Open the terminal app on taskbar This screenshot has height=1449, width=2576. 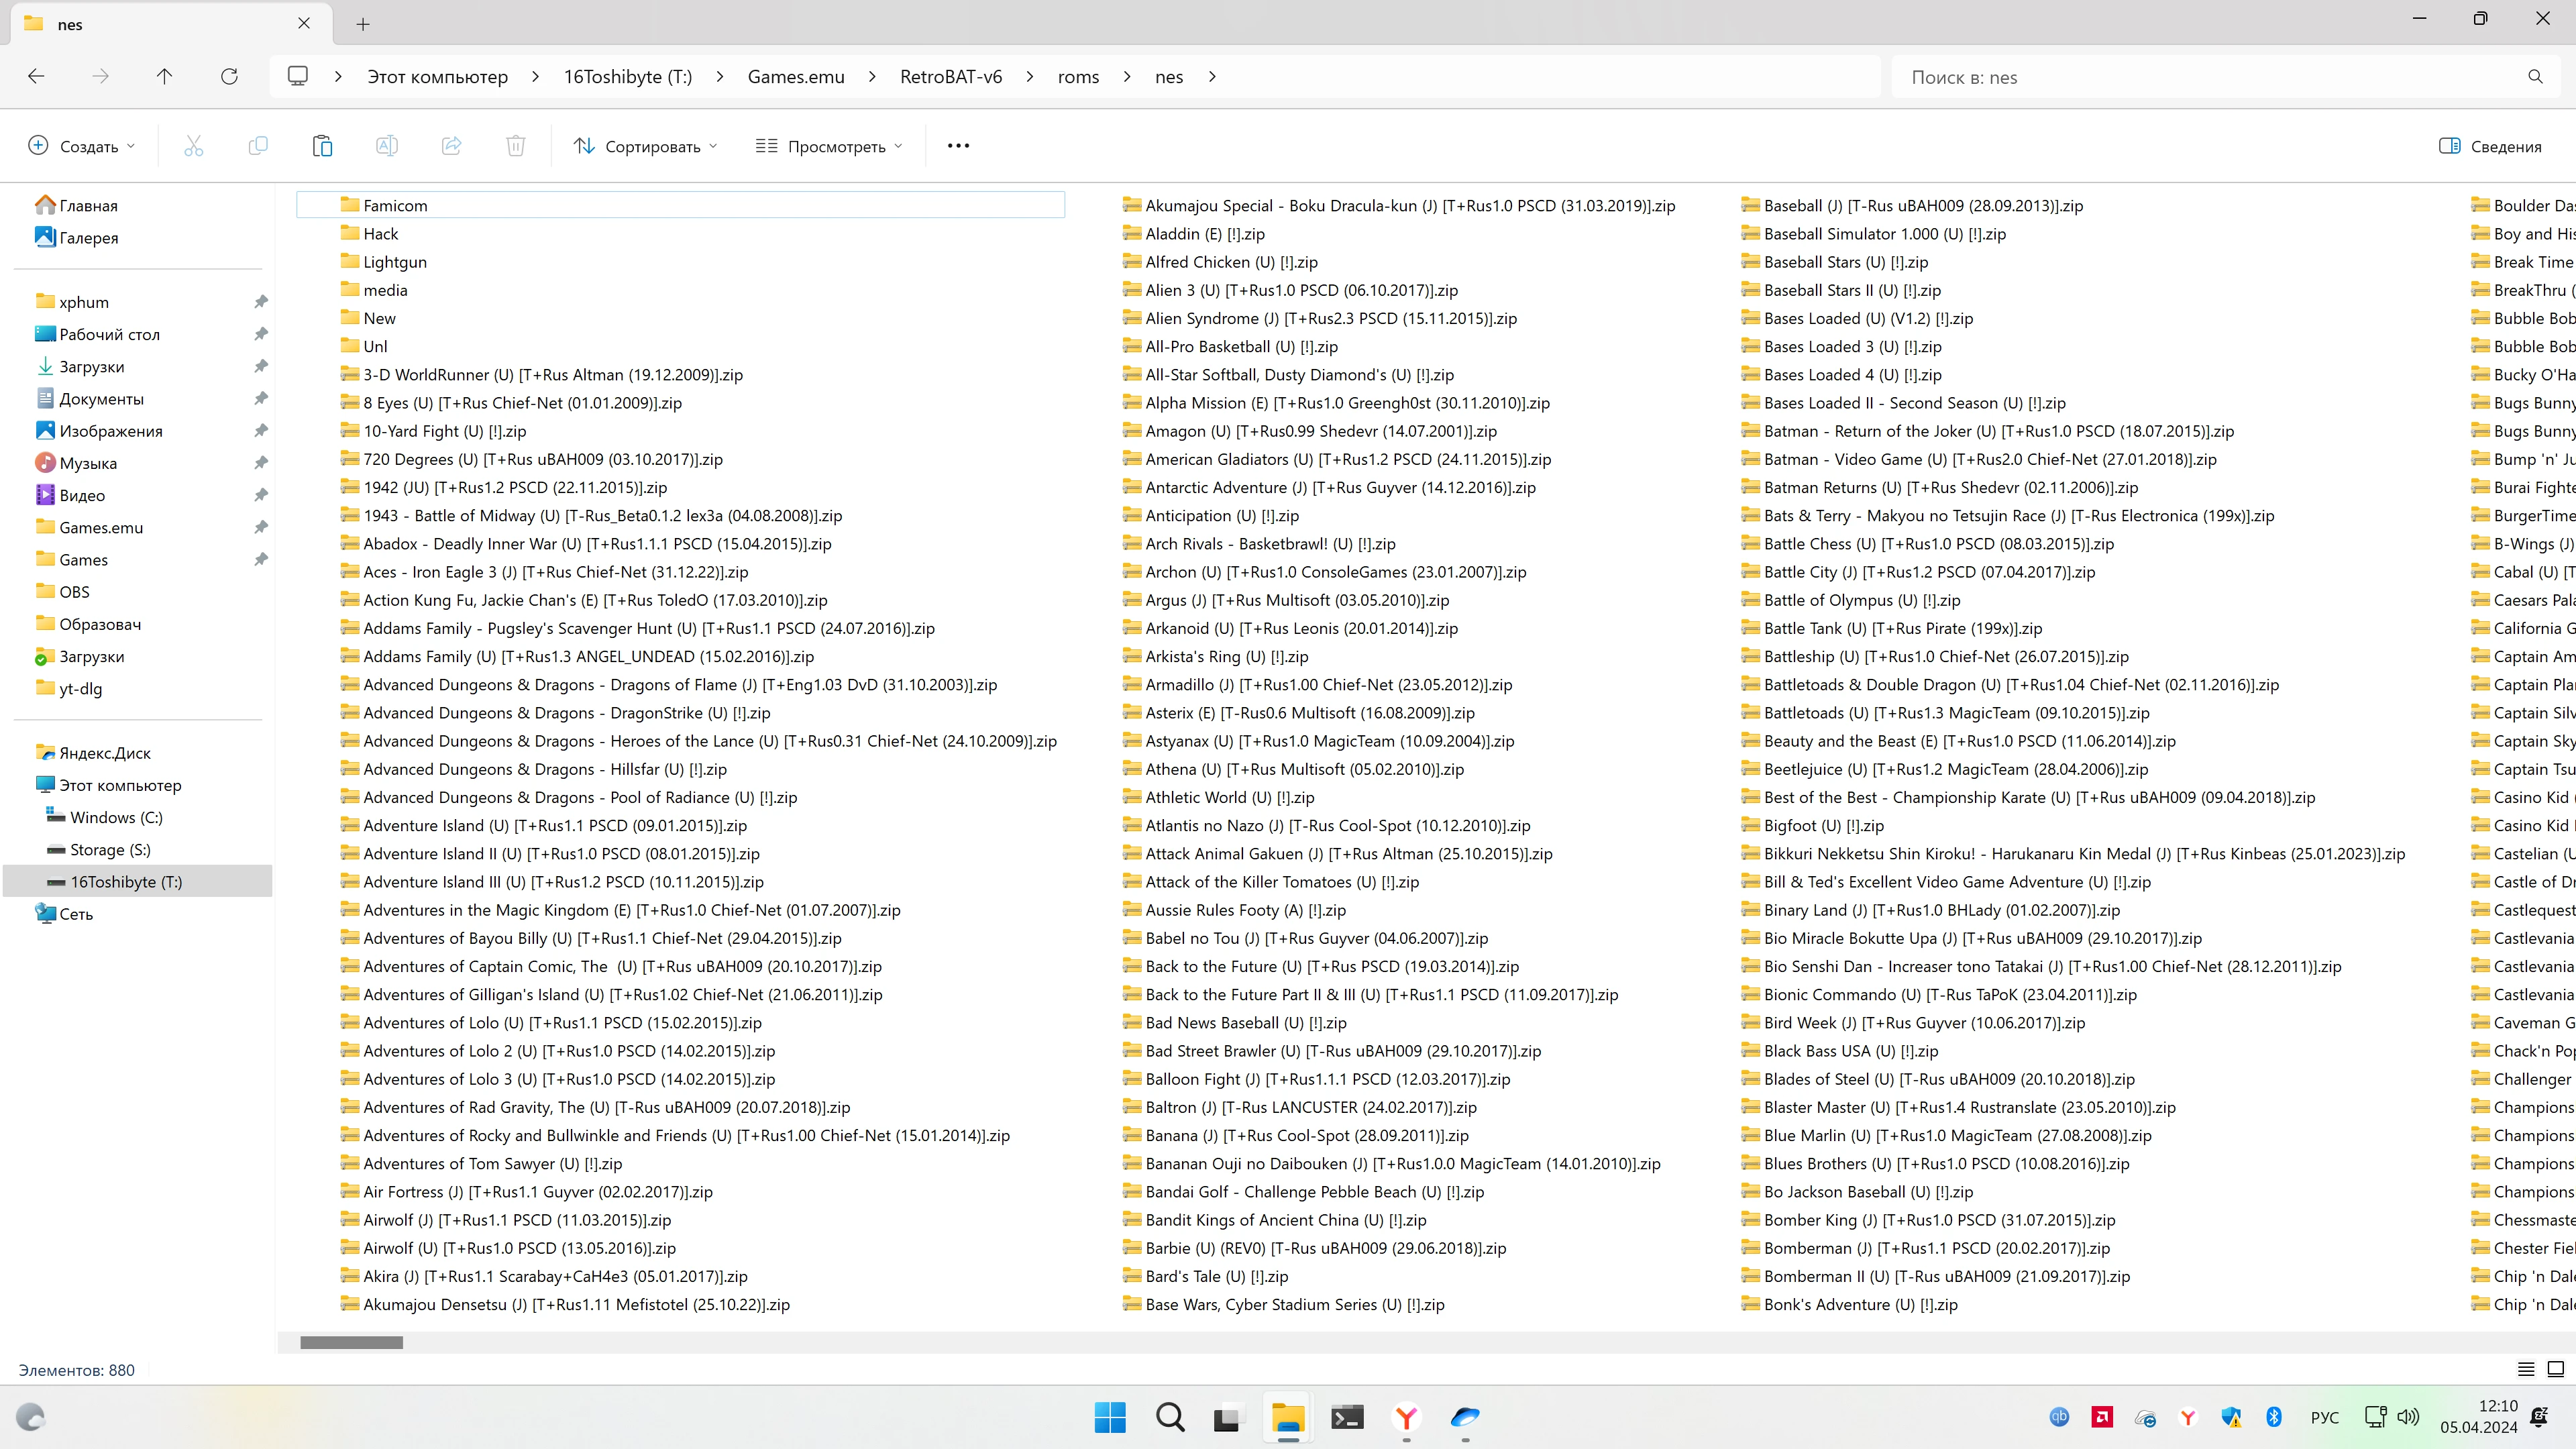click(1347, 1417)
